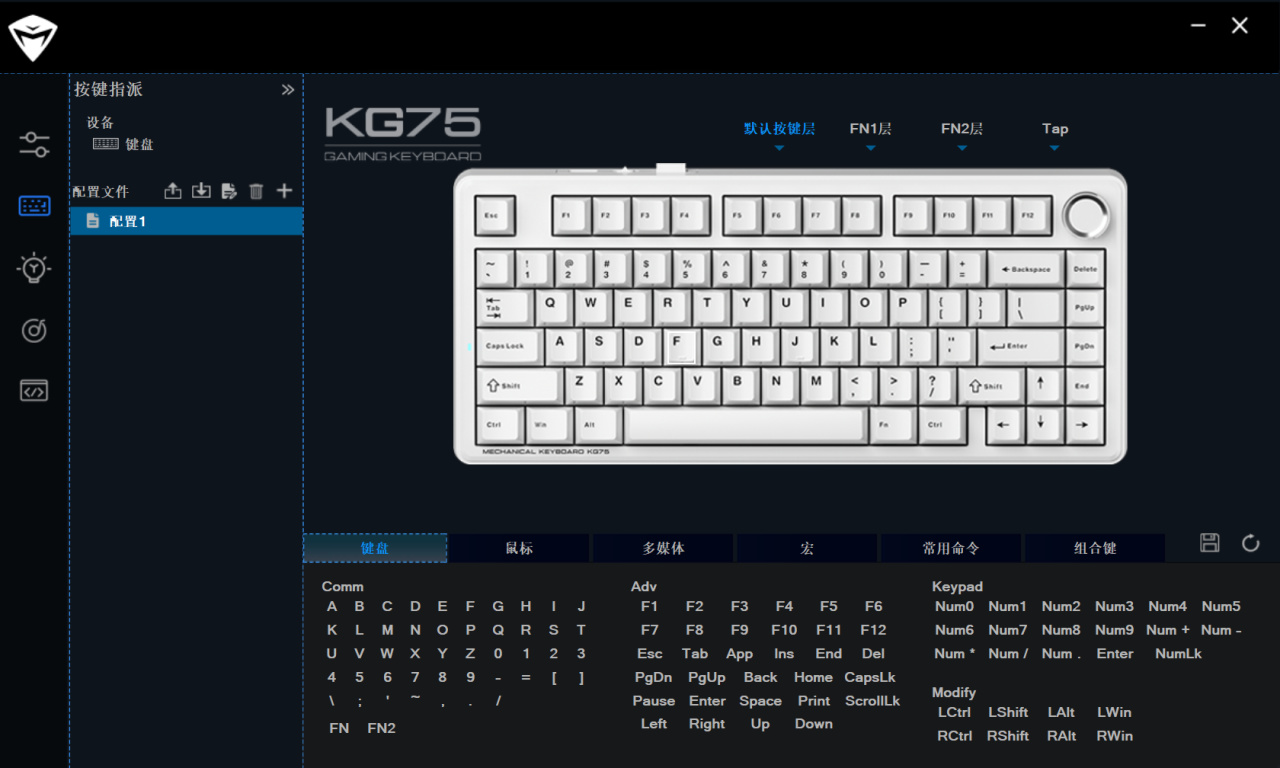The image size is (1280, 768).
Task: Save key assignments with floppy disk icon
Action: [1210, 543]
